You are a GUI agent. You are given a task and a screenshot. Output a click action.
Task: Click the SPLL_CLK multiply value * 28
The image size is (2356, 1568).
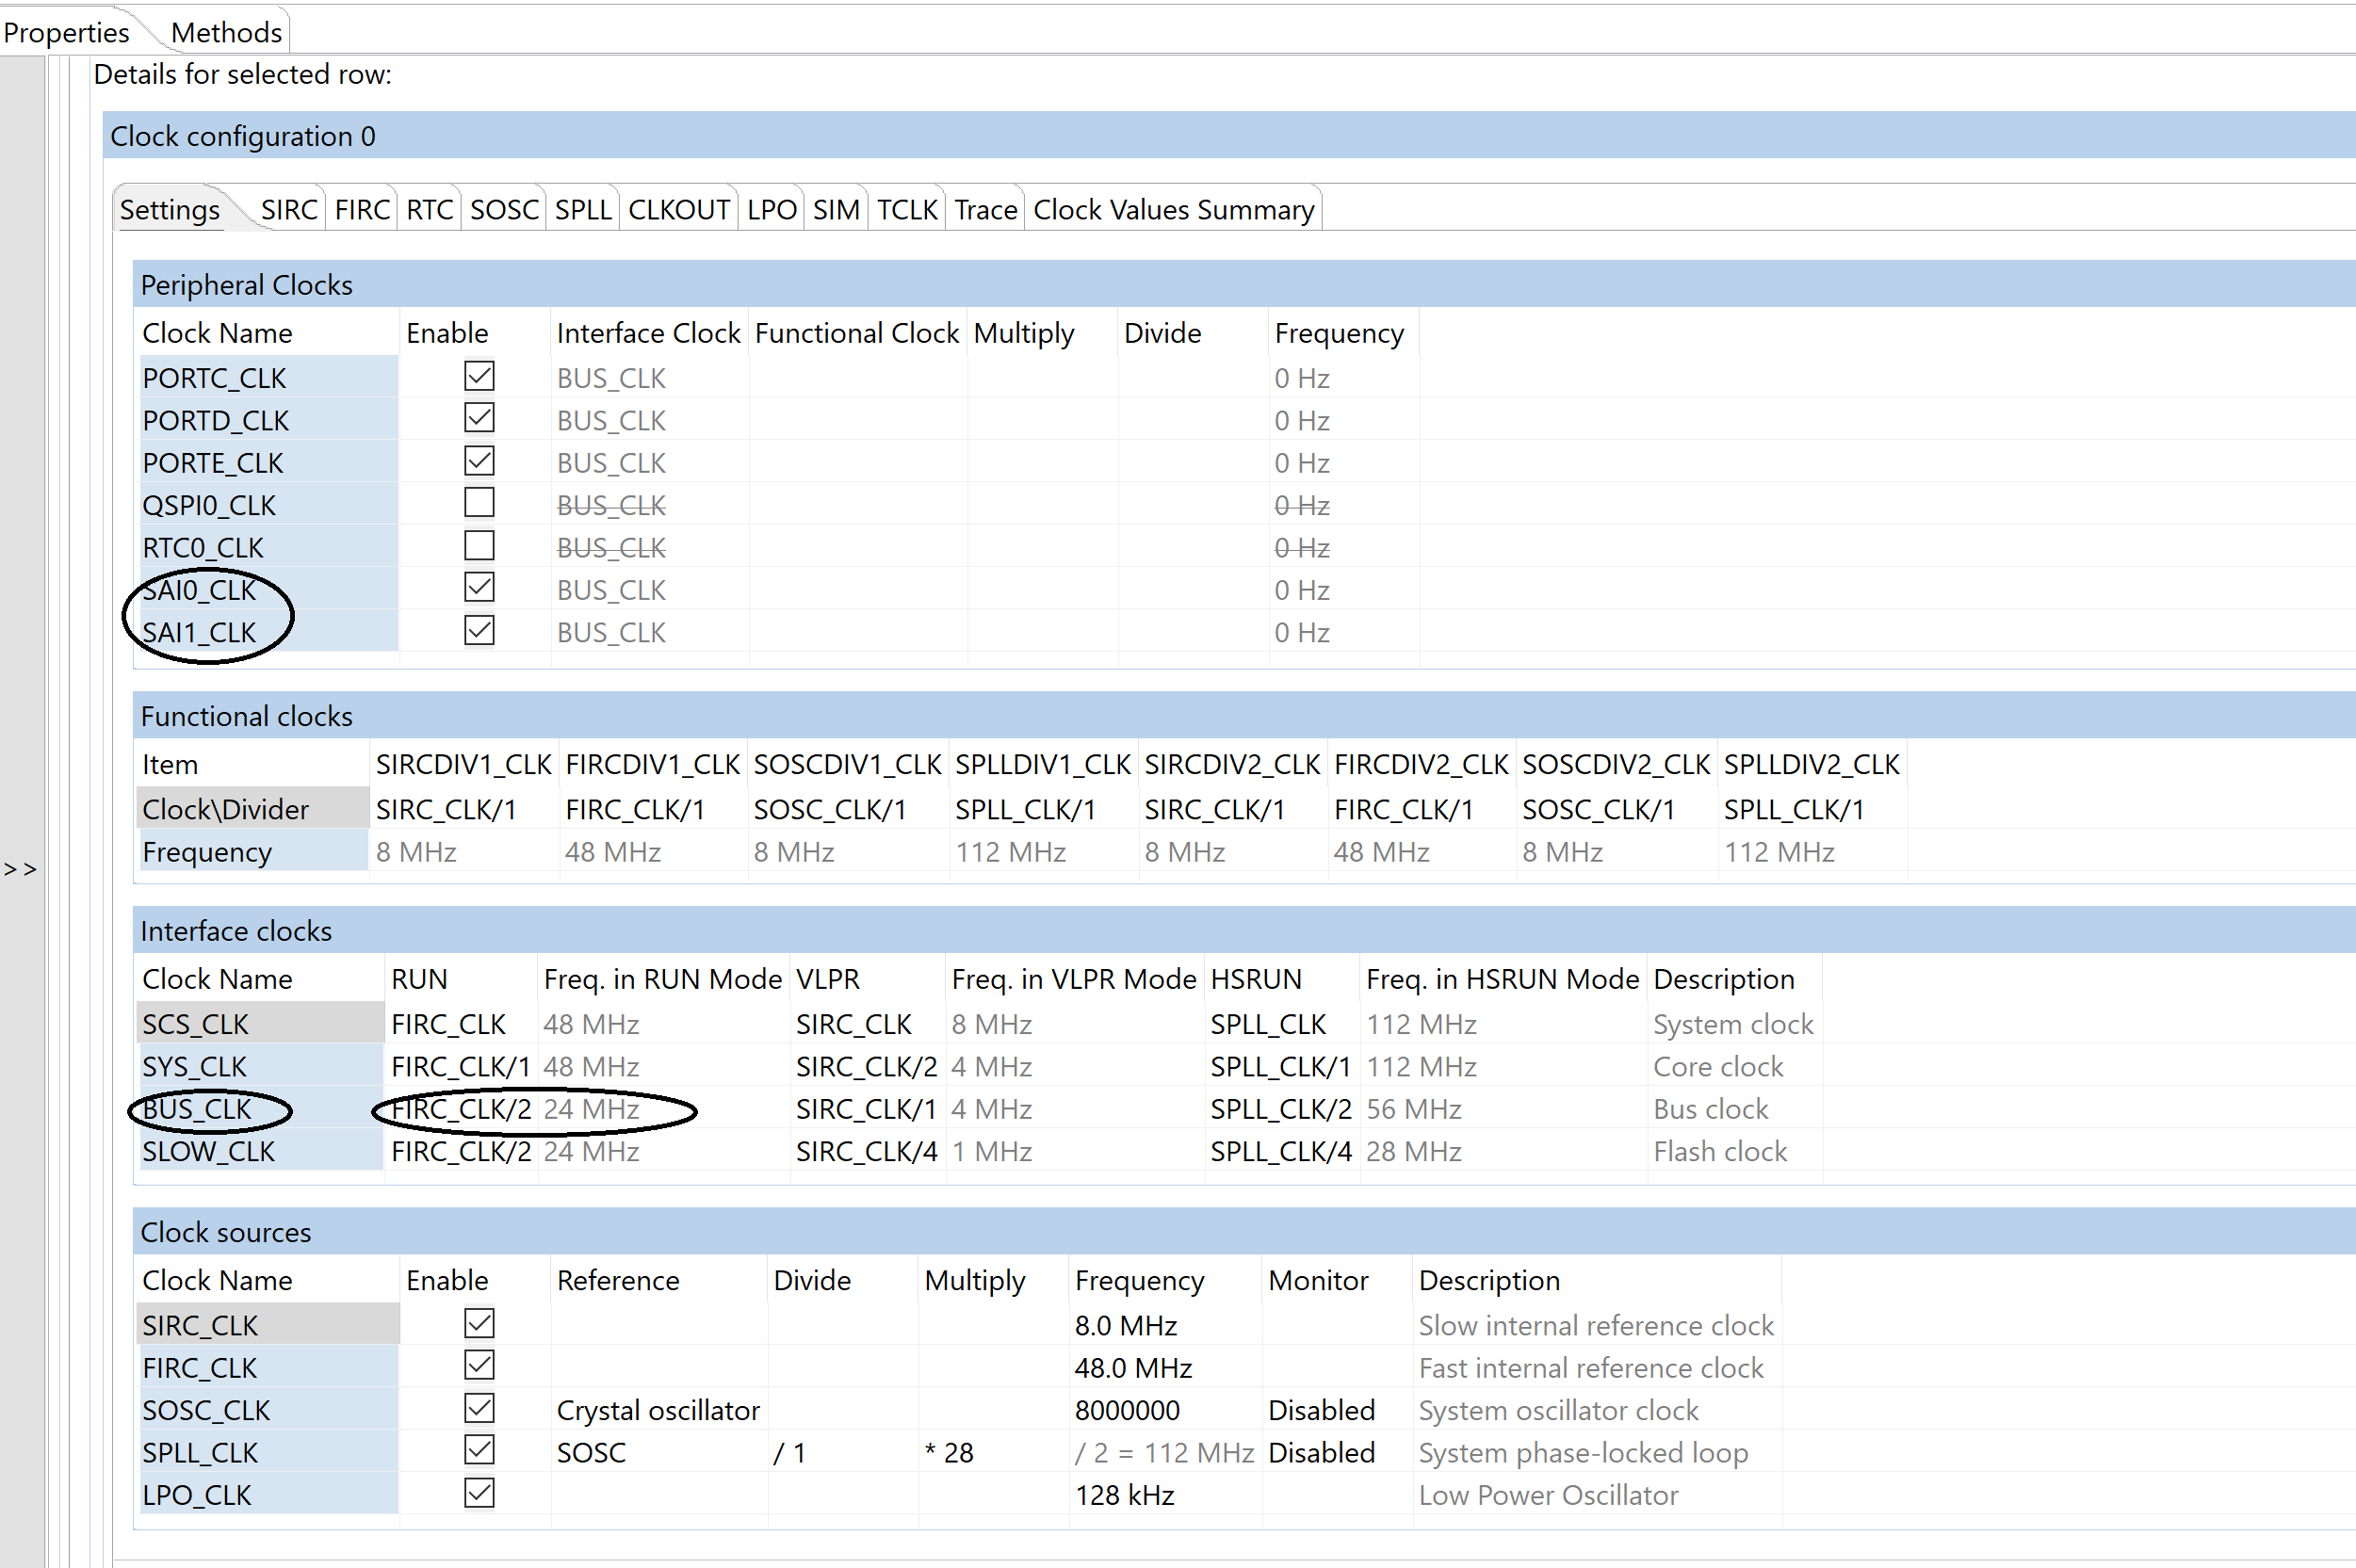tap(949, 1452)
